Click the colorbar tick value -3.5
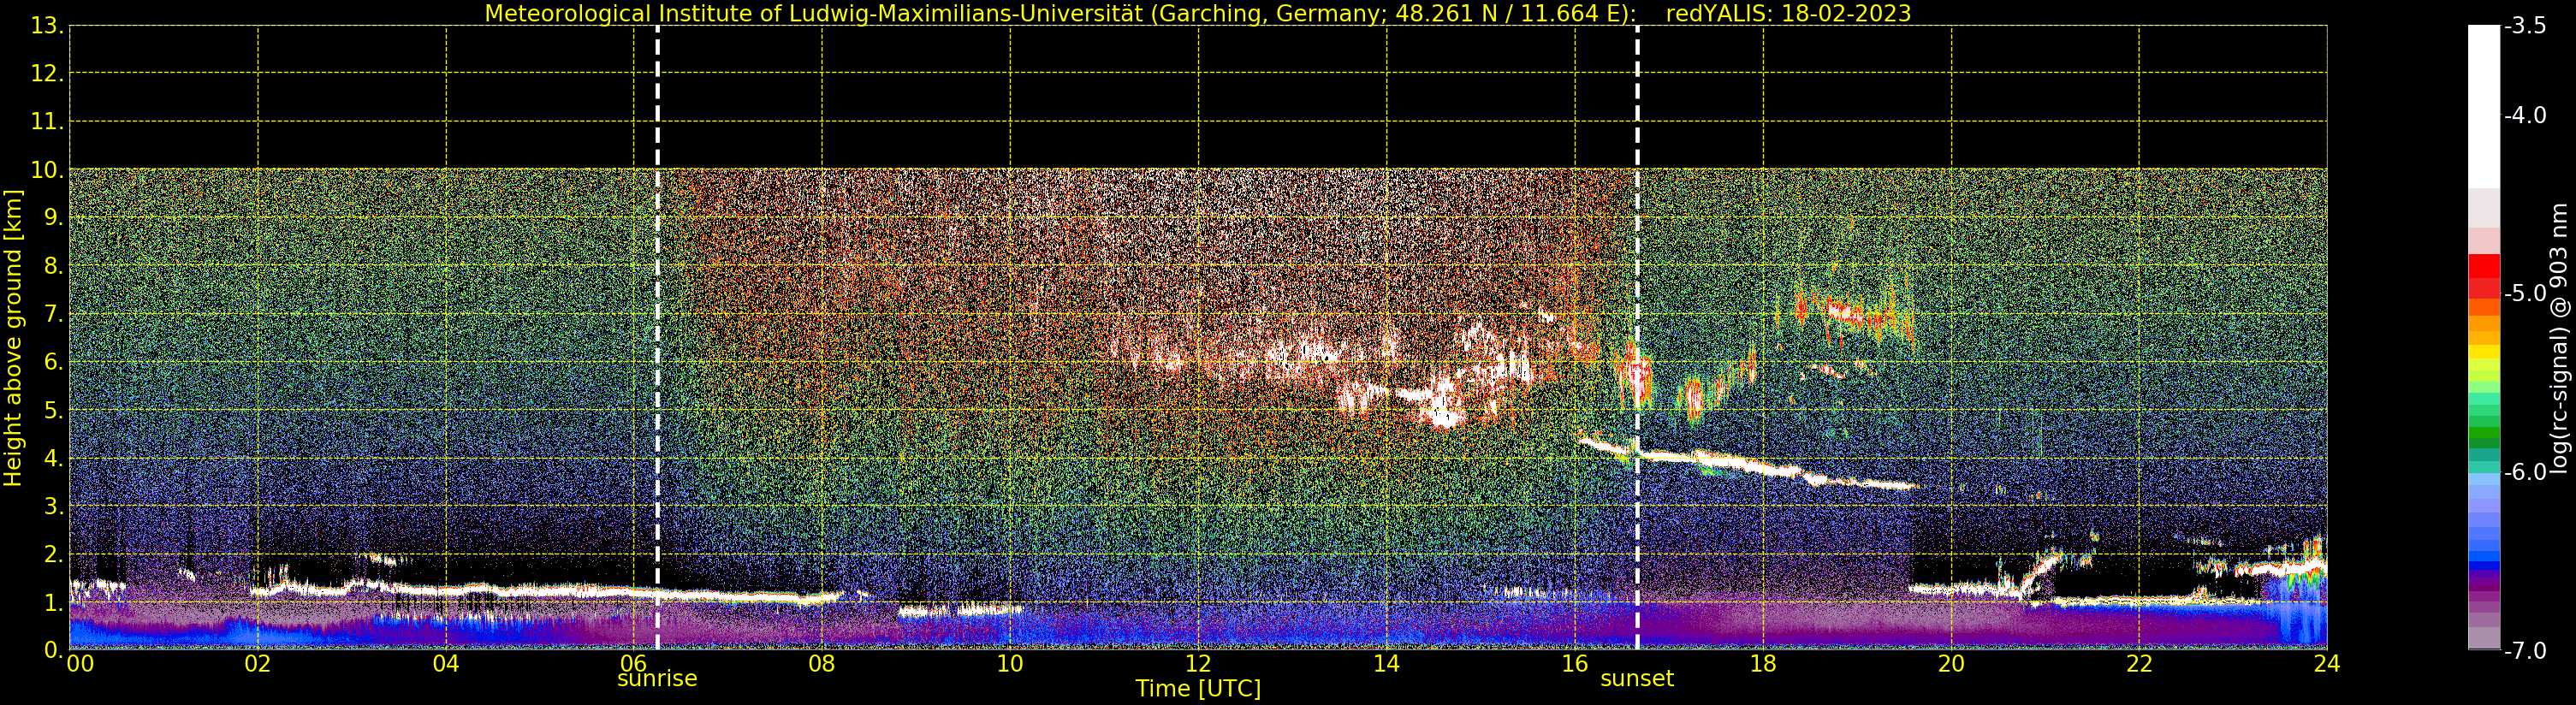Image resolution: width=2576 pixels, height=705 pixels. pyautogui.click(x=2525, y=26)
